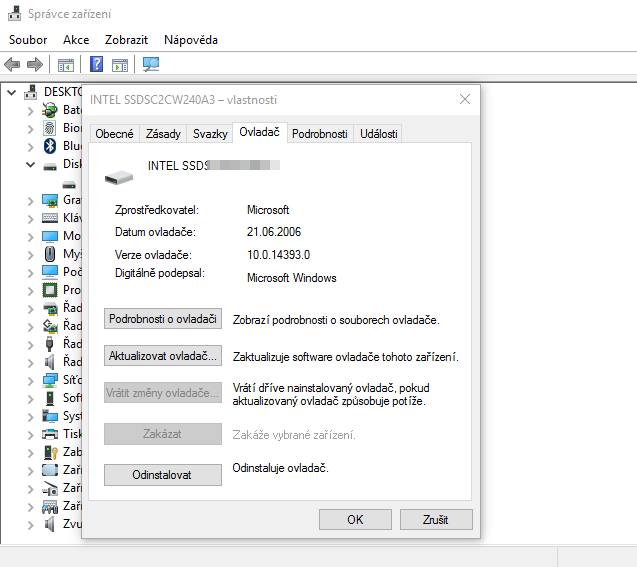Switch to the Obecné tab

(x=114, y=134)
